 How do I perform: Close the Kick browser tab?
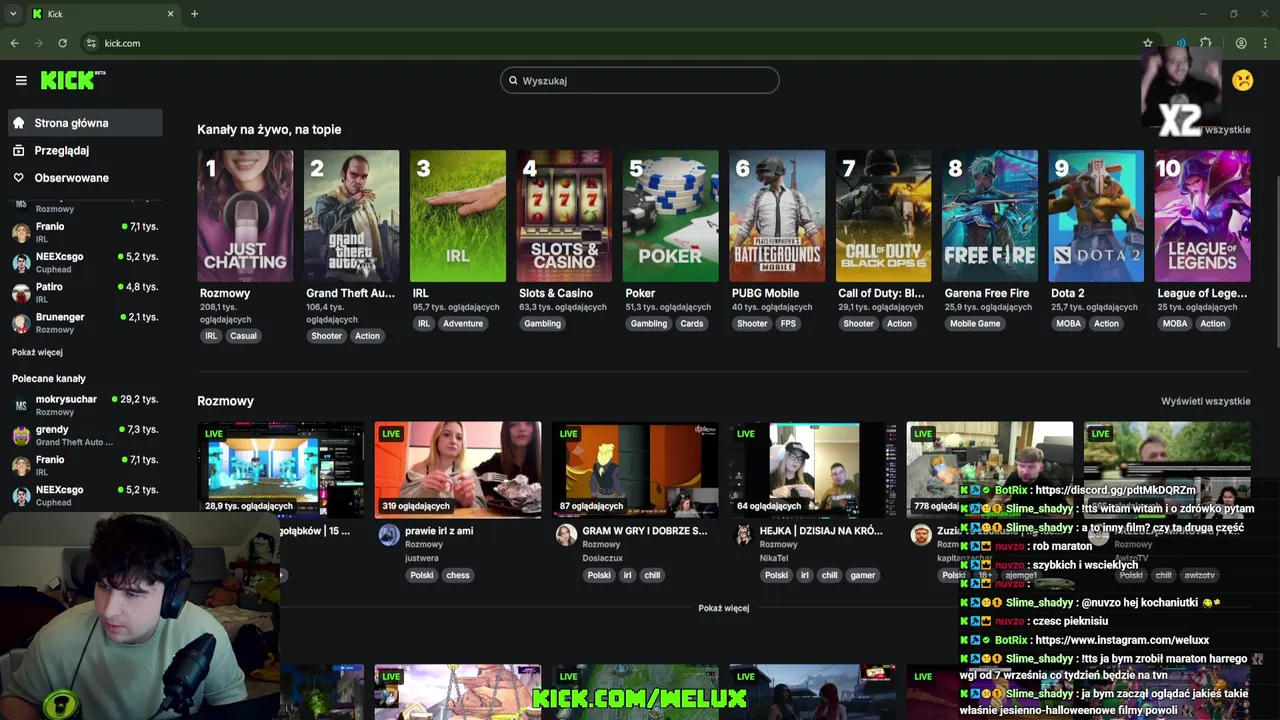170,14
